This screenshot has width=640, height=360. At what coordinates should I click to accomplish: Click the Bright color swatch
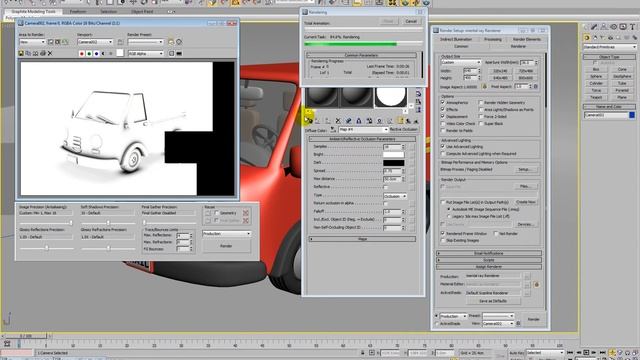(393, 154)
